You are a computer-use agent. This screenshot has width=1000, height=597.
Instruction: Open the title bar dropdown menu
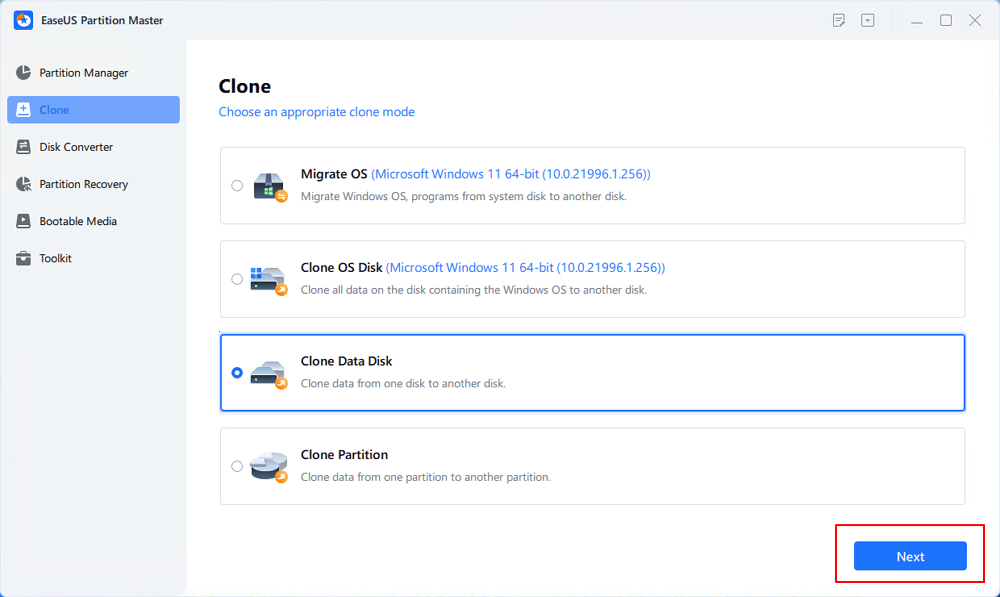coord(868,20)
